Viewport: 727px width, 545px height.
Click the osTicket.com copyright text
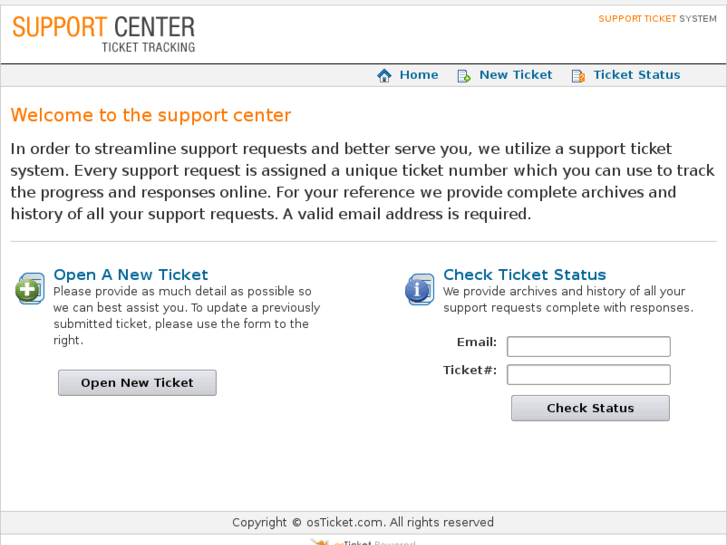click(363, 522)
